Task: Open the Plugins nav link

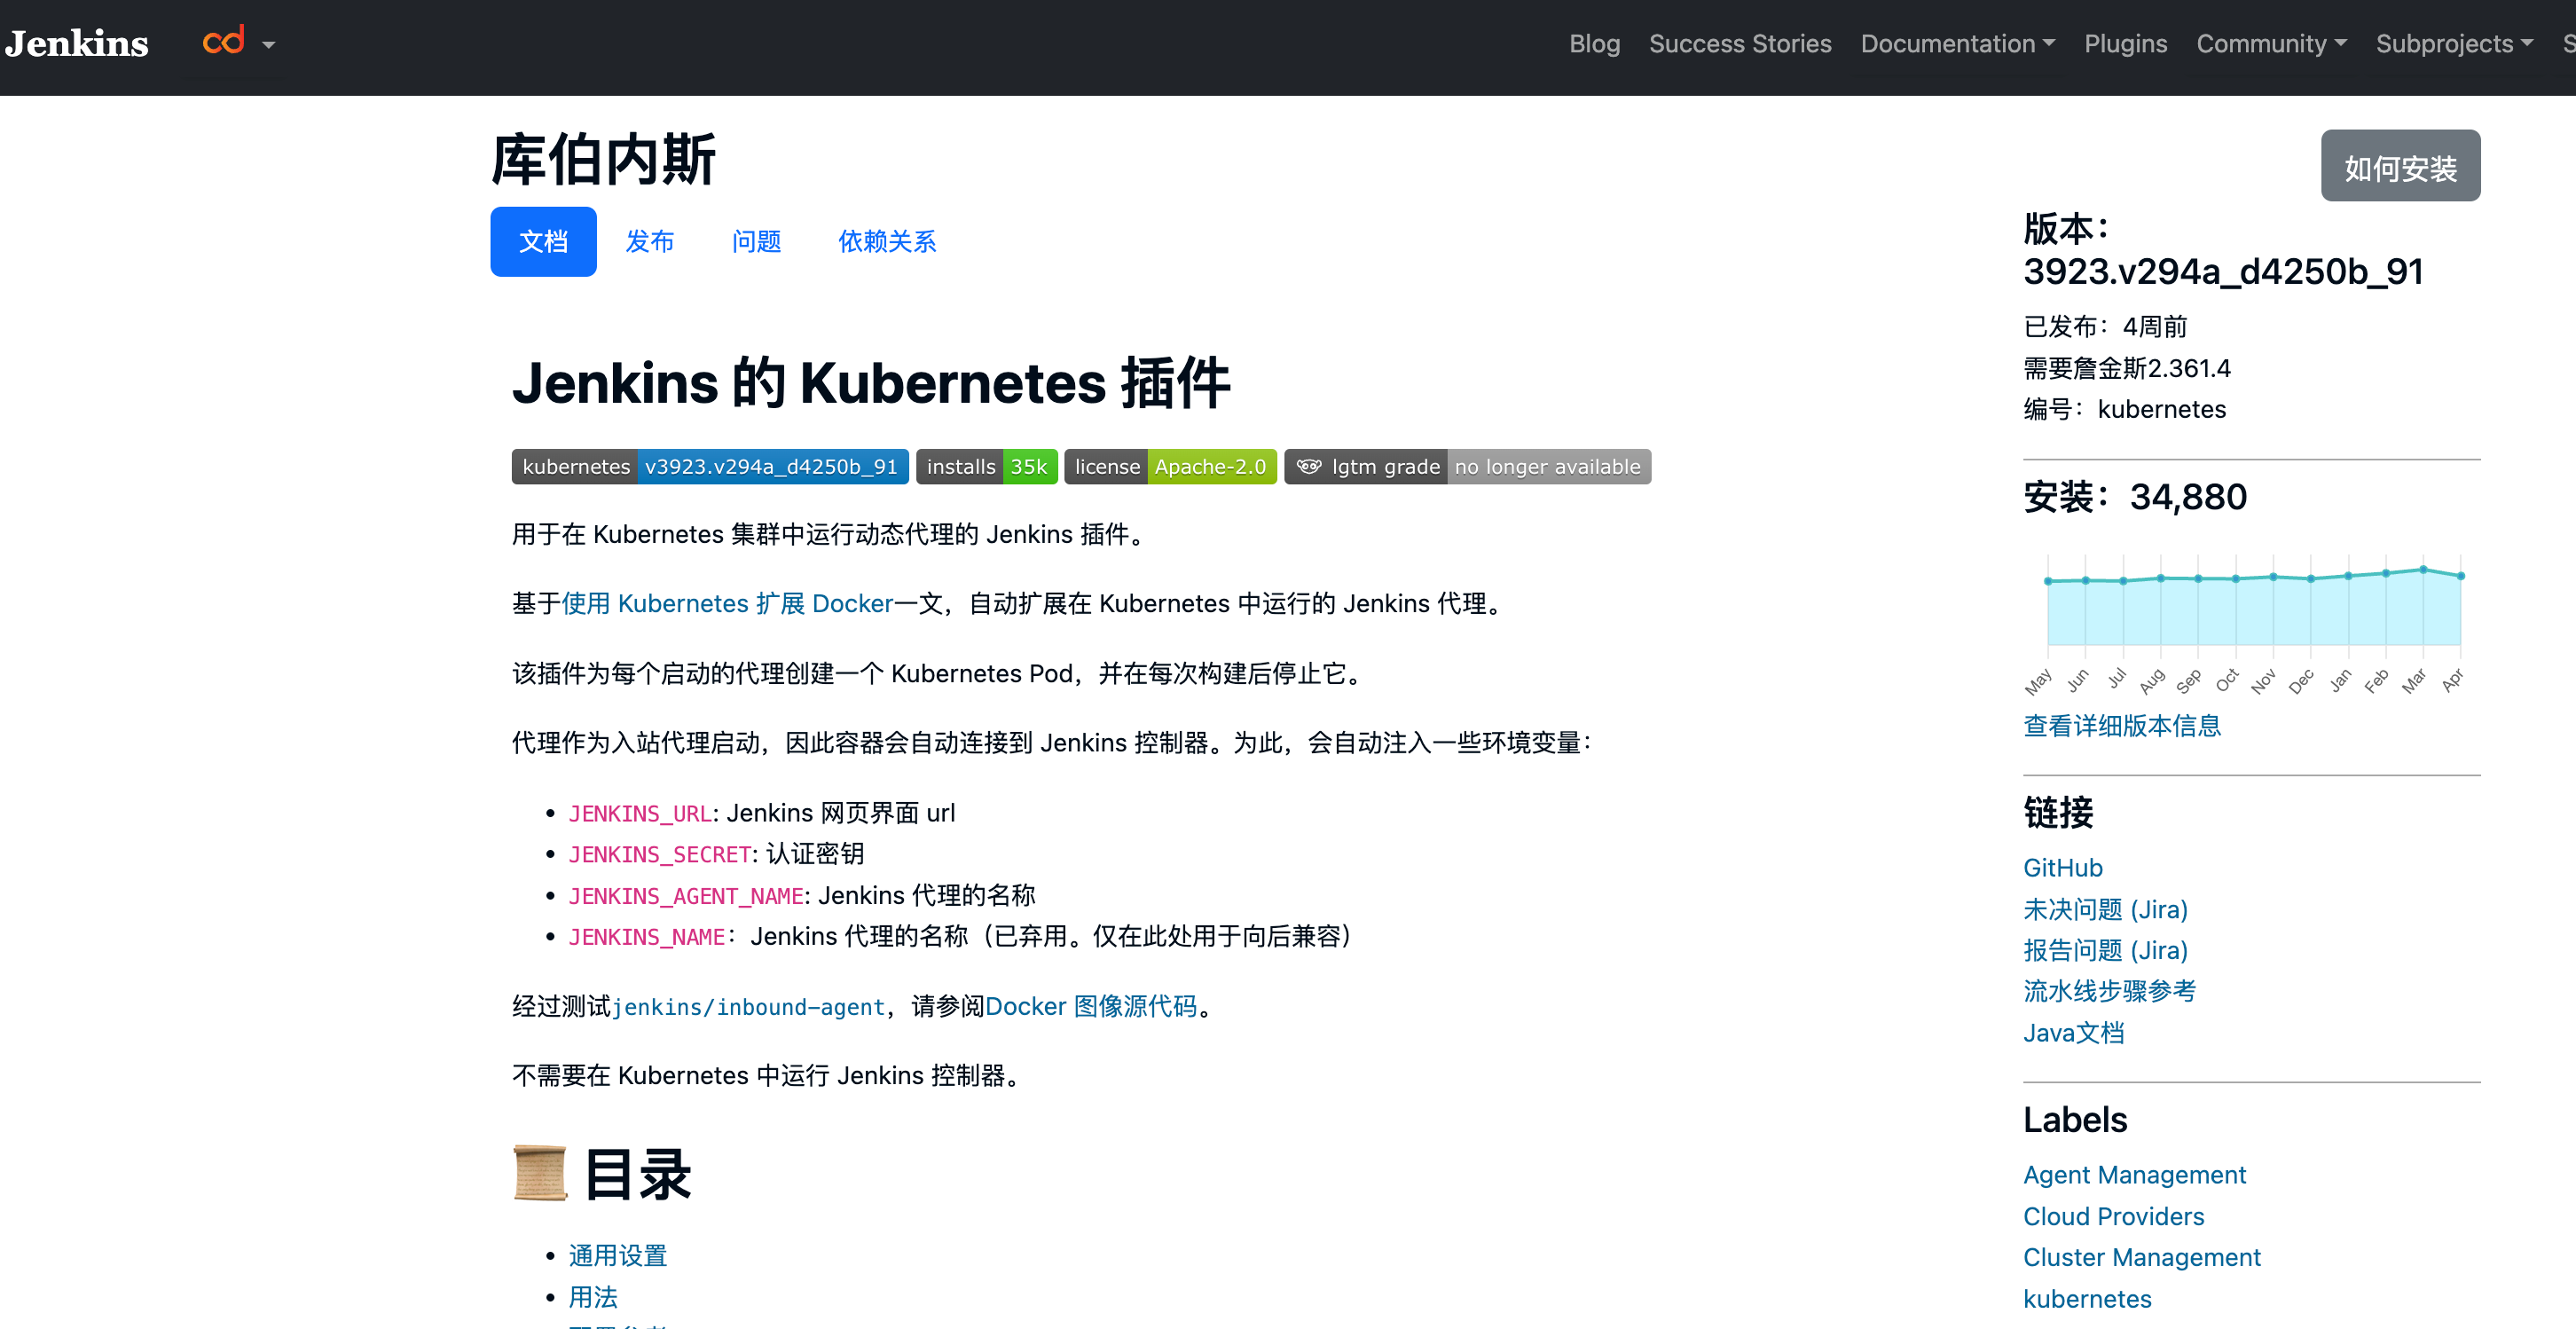Action: click(2125, 44)
